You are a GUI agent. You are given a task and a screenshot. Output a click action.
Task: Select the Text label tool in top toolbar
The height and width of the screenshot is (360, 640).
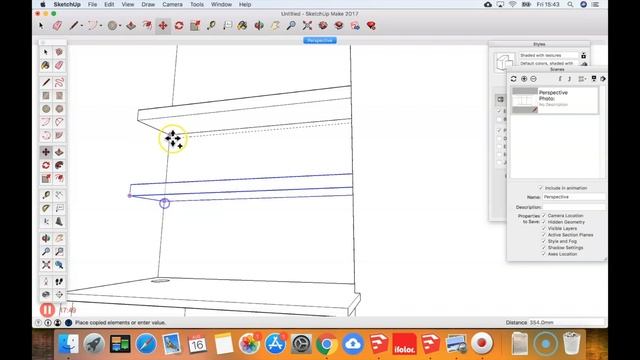[227, 26]
